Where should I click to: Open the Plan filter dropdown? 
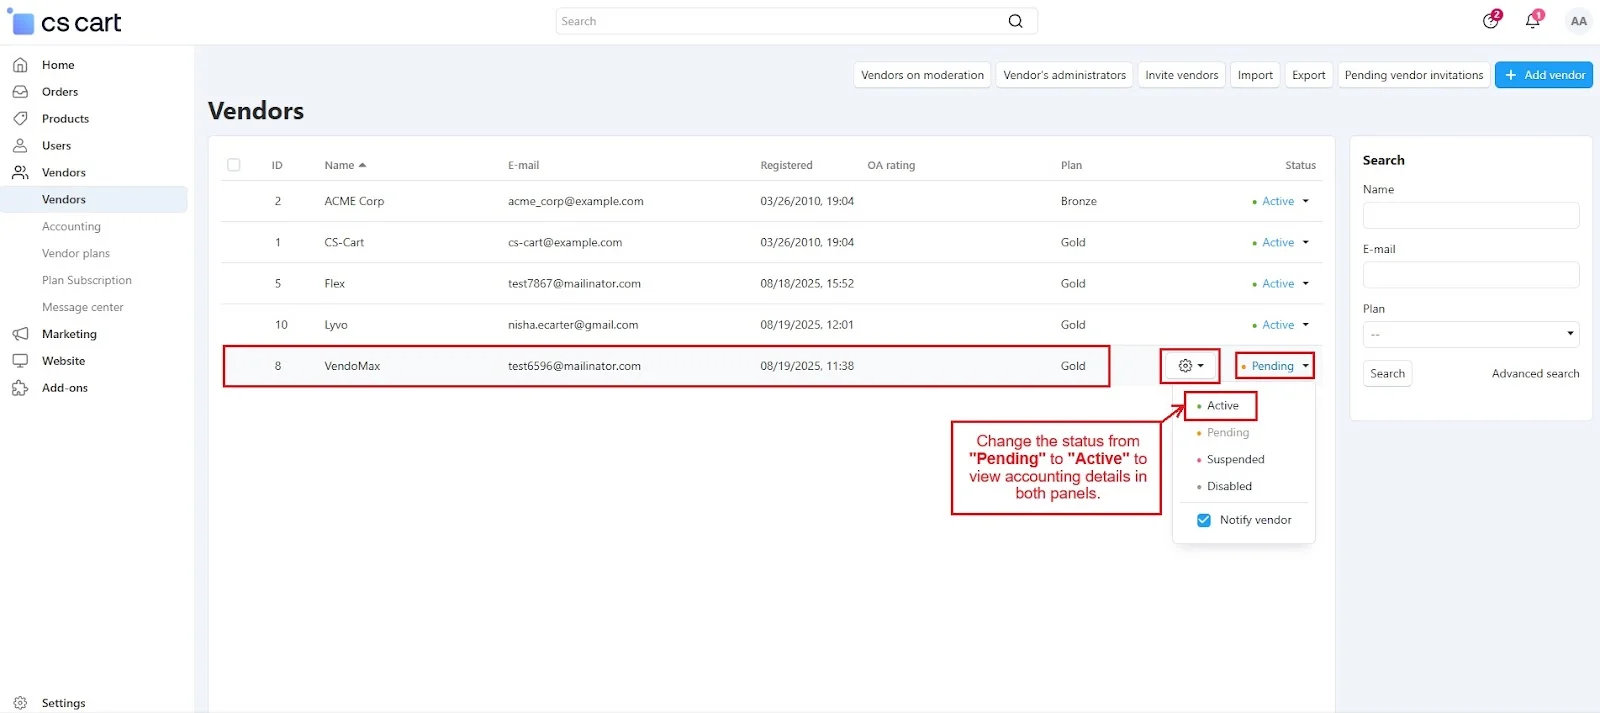[x=1470, y=334]
